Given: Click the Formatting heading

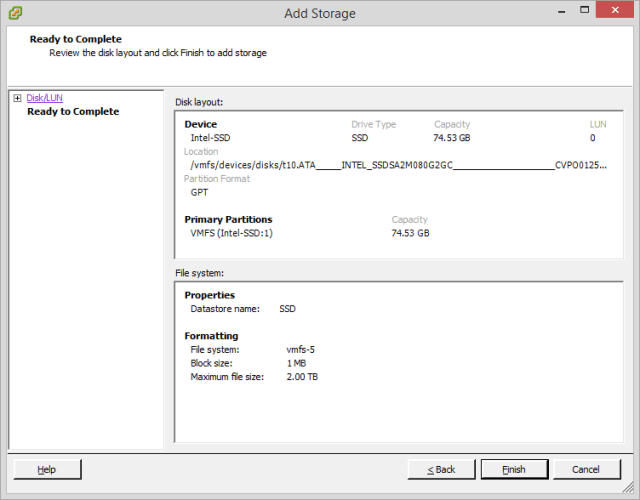Looking at the screenshot, I should (x=211, y=336).
